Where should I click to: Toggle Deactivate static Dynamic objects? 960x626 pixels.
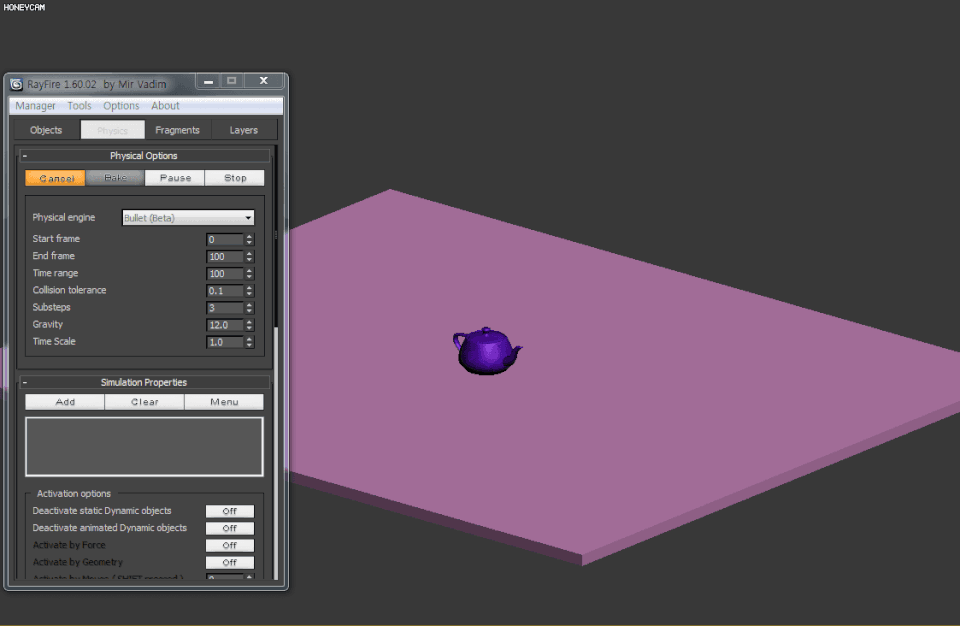(x=230, y=511)
